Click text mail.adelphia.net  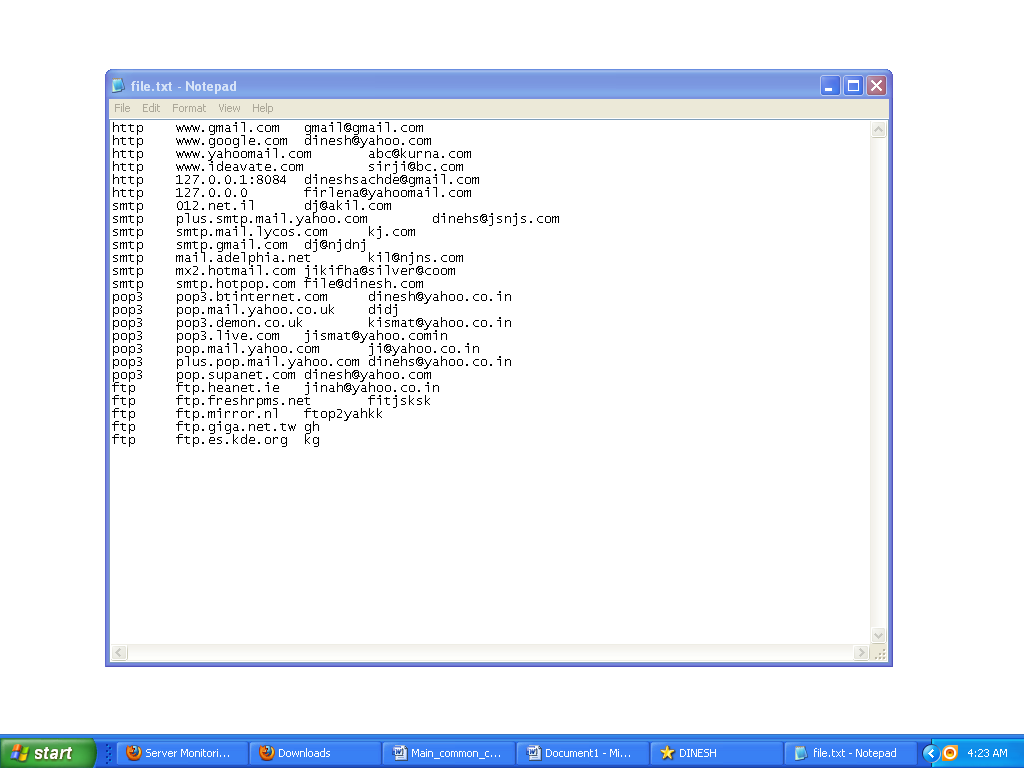244,258
